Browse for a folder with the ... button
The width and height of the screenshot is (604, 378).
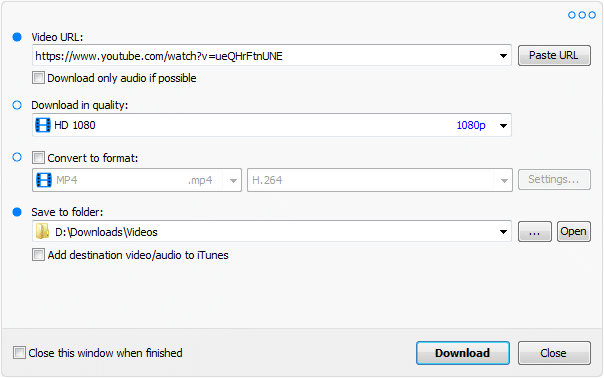(x=535, y=232)
